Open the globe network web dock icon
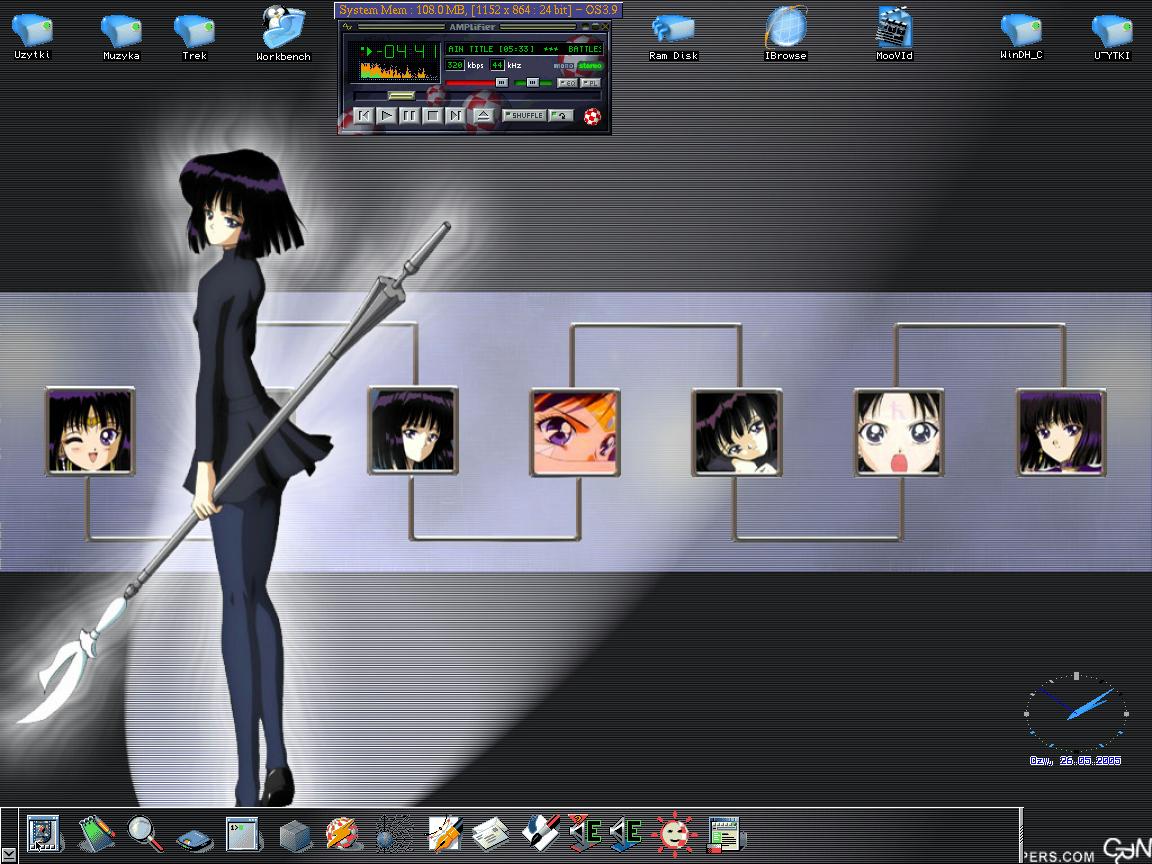 tap(394, 834)
